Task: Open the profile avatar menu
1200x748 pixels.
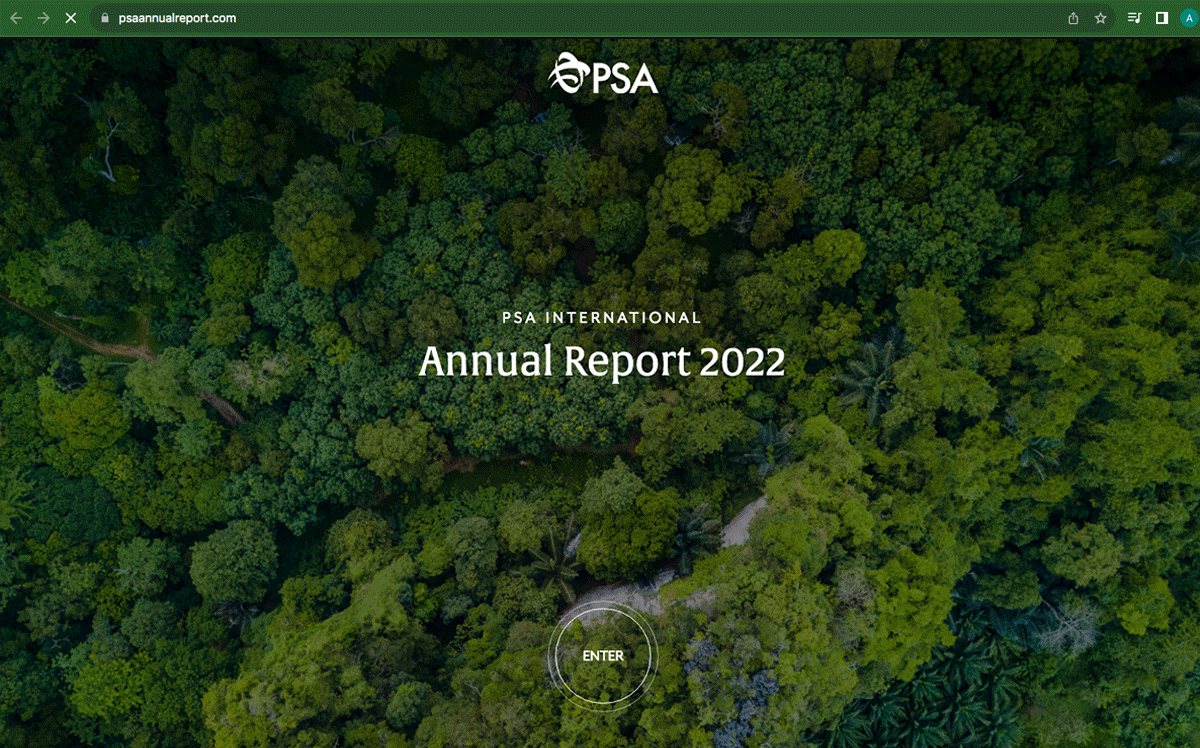Action: [1188, 18]
